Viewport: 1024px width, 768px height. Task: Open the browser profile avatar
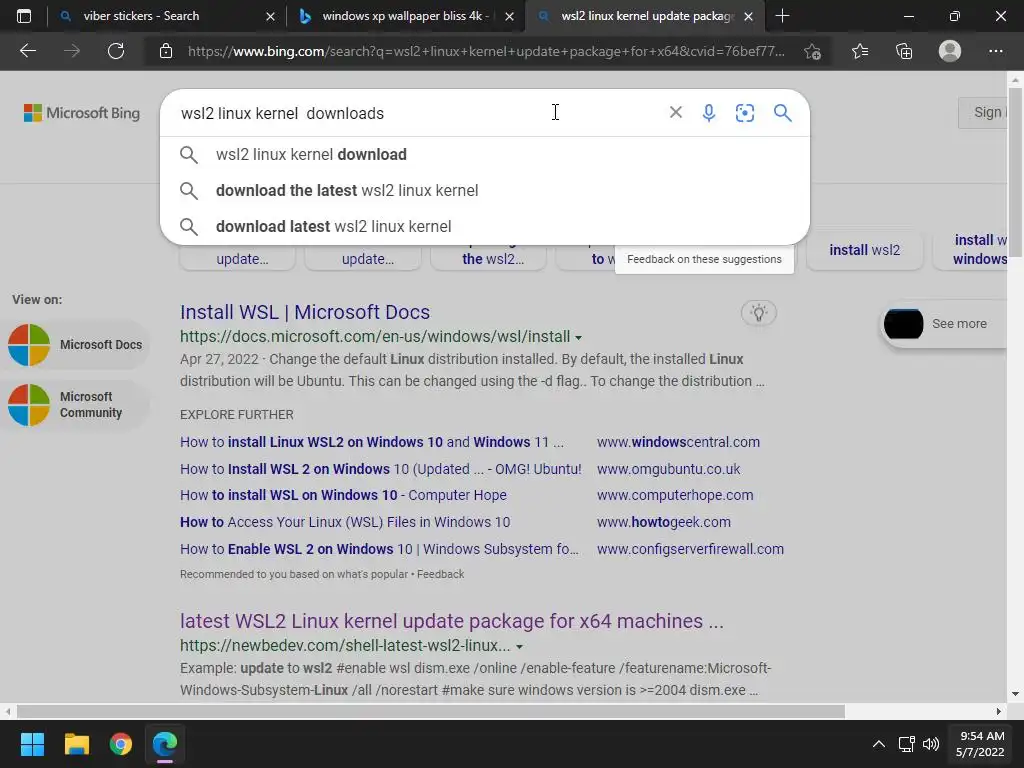950,51
